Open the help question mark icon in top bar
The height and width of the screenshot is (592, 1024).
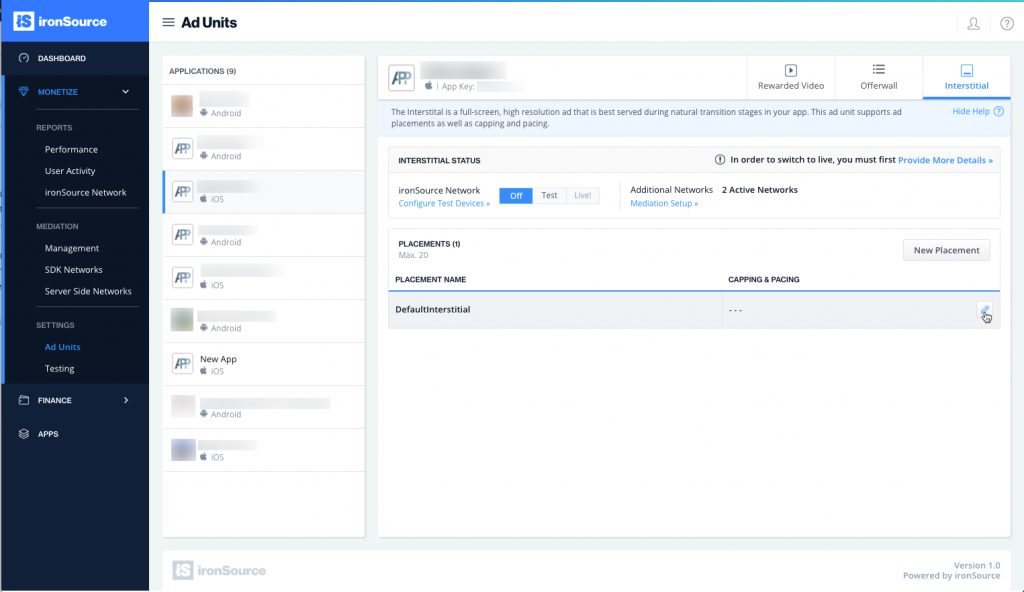(1006, 24)
